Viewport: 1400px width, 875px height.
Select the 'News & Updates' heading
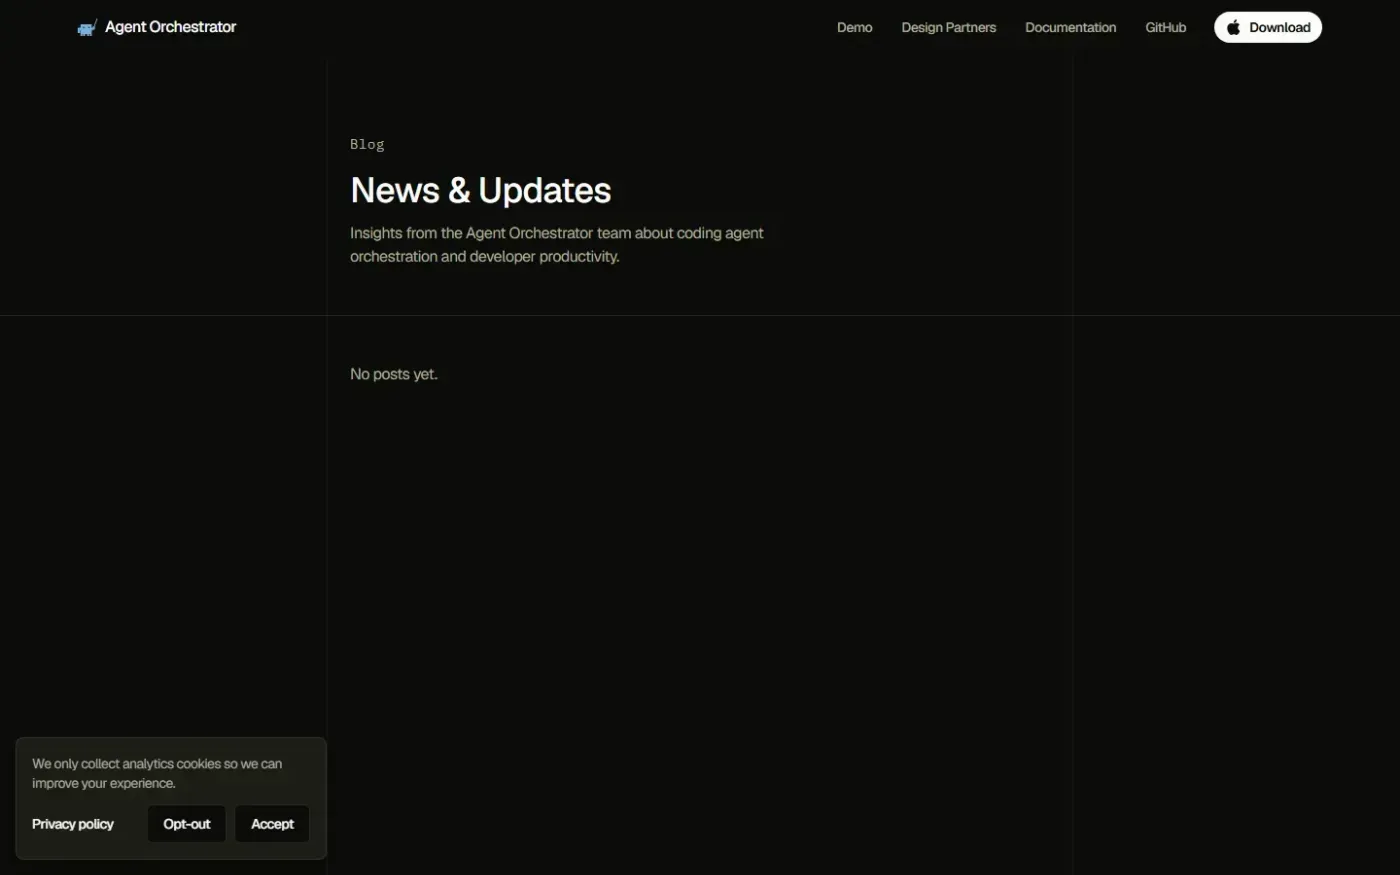click(x=481, y=190)
